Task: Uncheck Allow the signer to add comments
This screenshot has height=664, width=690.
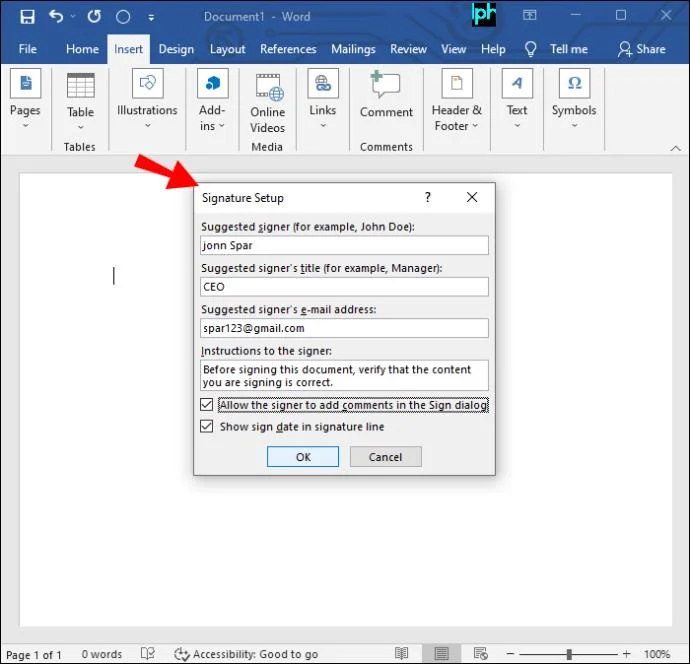Action: coord(206,404)
